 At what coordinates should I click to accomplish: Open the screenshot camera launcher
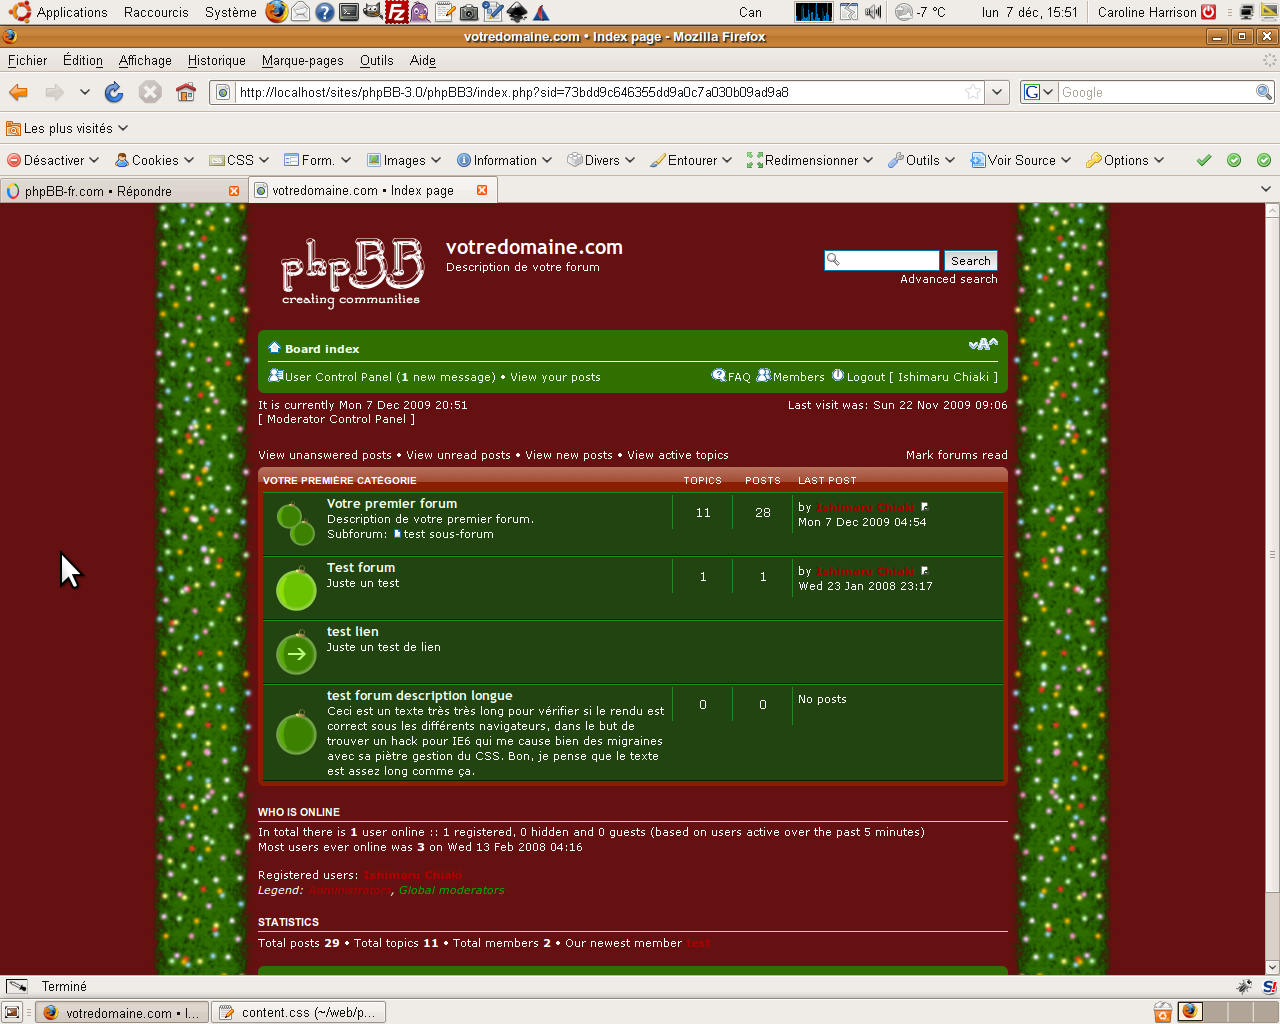click(x=468, y=12)
